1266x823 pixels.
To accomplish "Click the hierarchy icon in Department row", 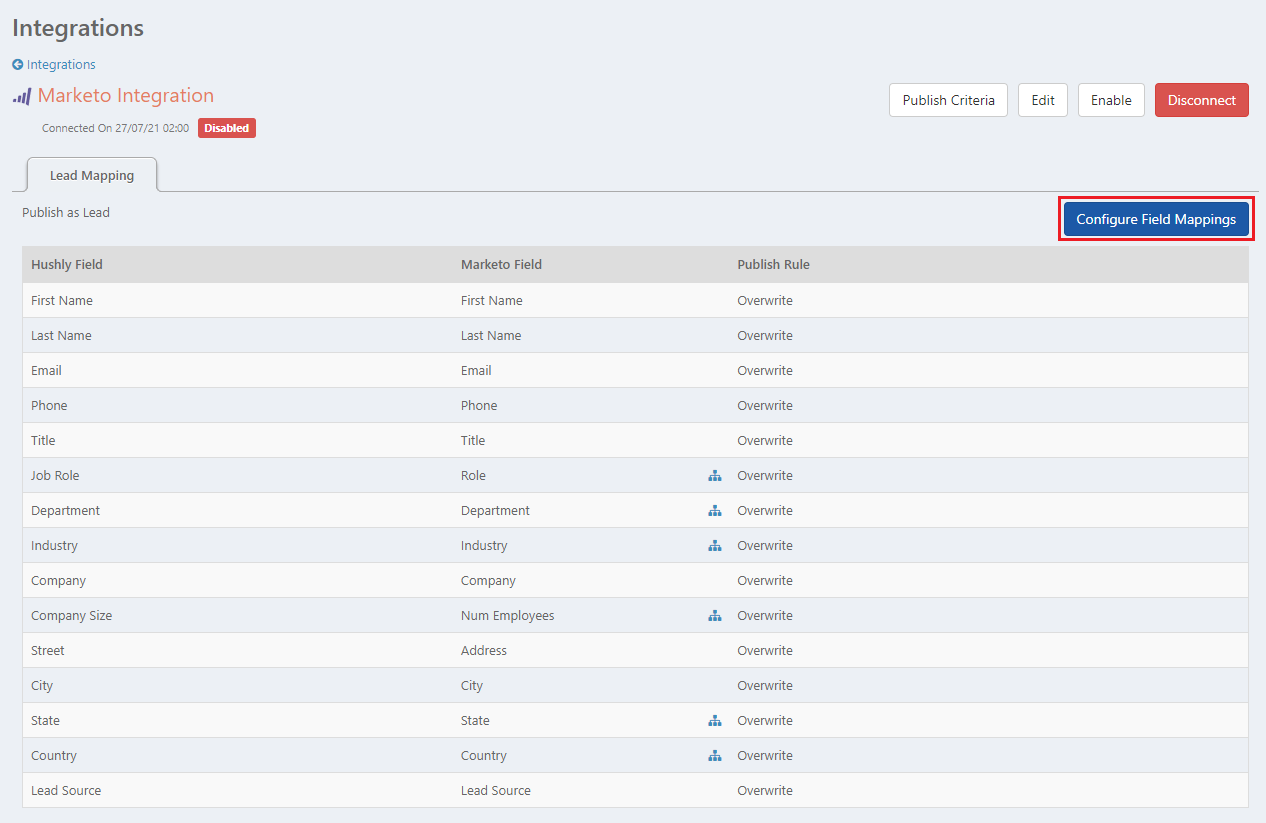I will click(715, 511).
